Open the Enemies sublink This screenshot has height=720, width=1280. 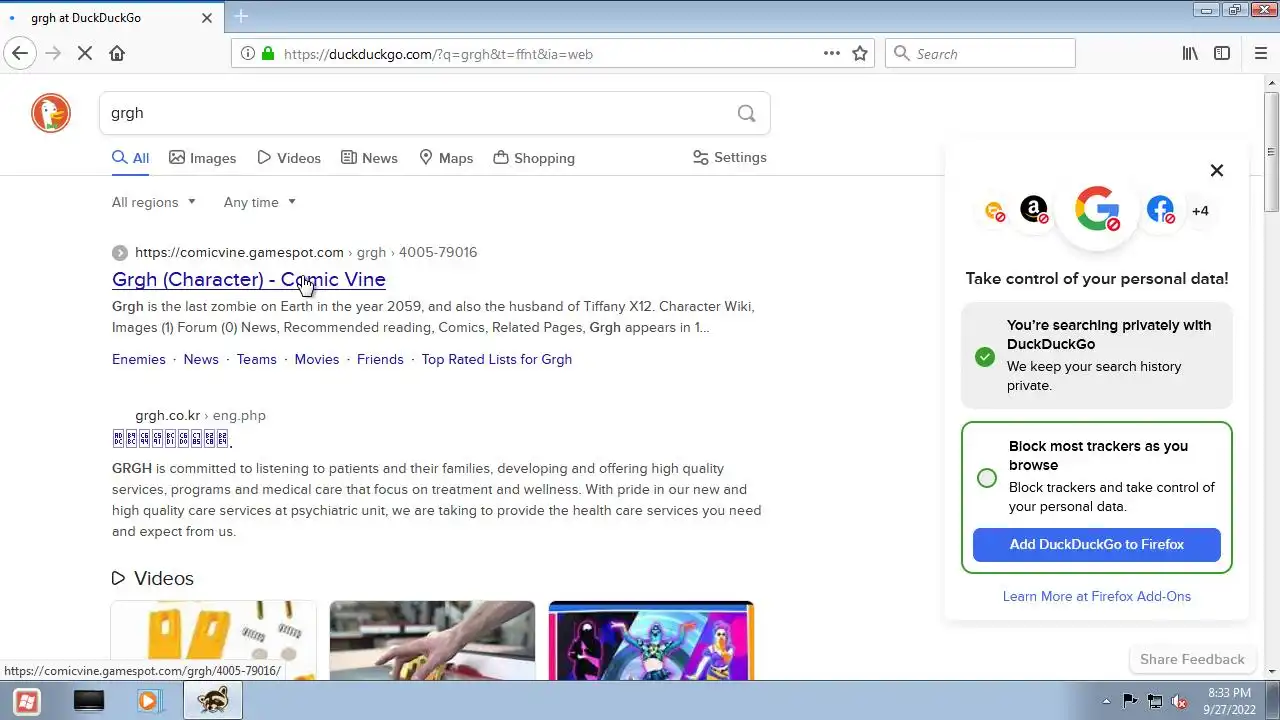[x=139, y=359]
